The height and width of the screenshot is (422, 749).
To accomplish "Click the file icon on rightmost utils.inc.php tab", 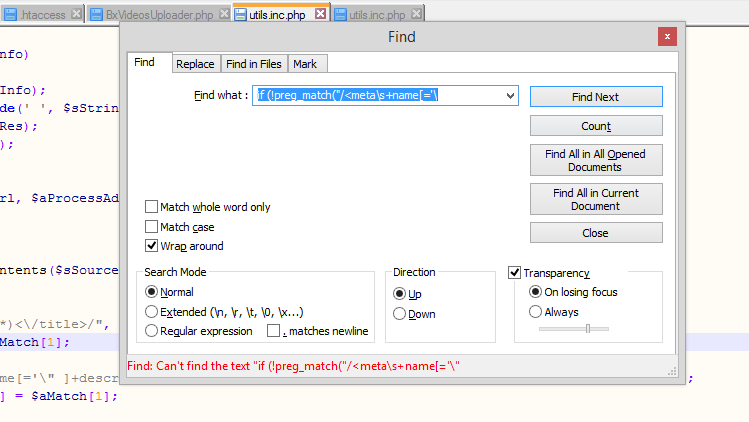I will click(340, 15).
